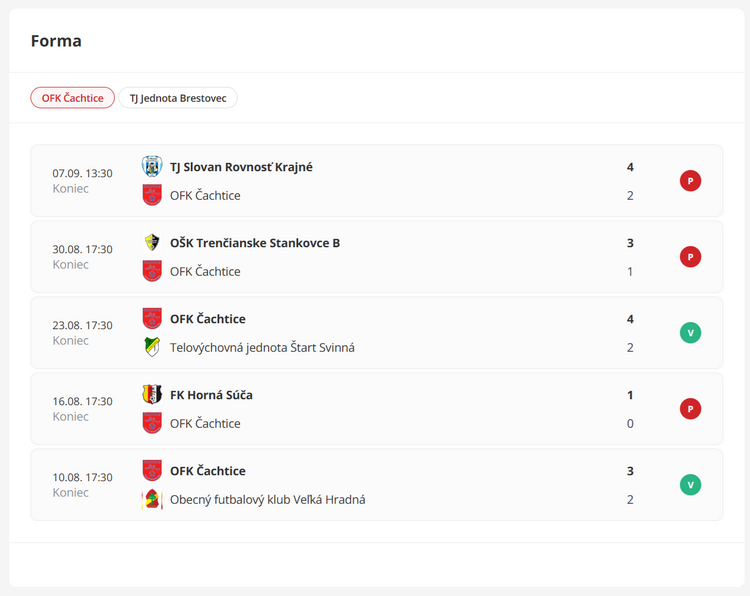Open Obecný futbalový klub Veľká Hradná link

(267, 499)
